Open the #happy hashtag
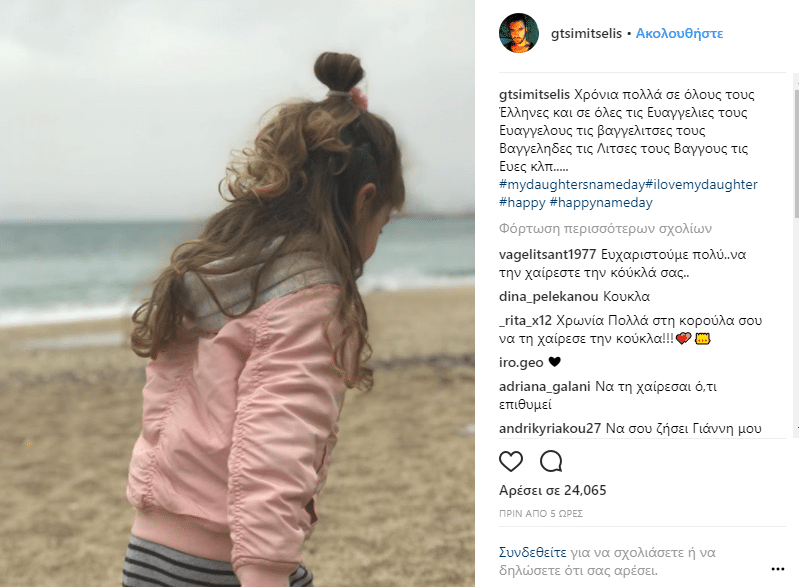Image resolution: width=799 pixels, height=587 pixels. (522, 202)
